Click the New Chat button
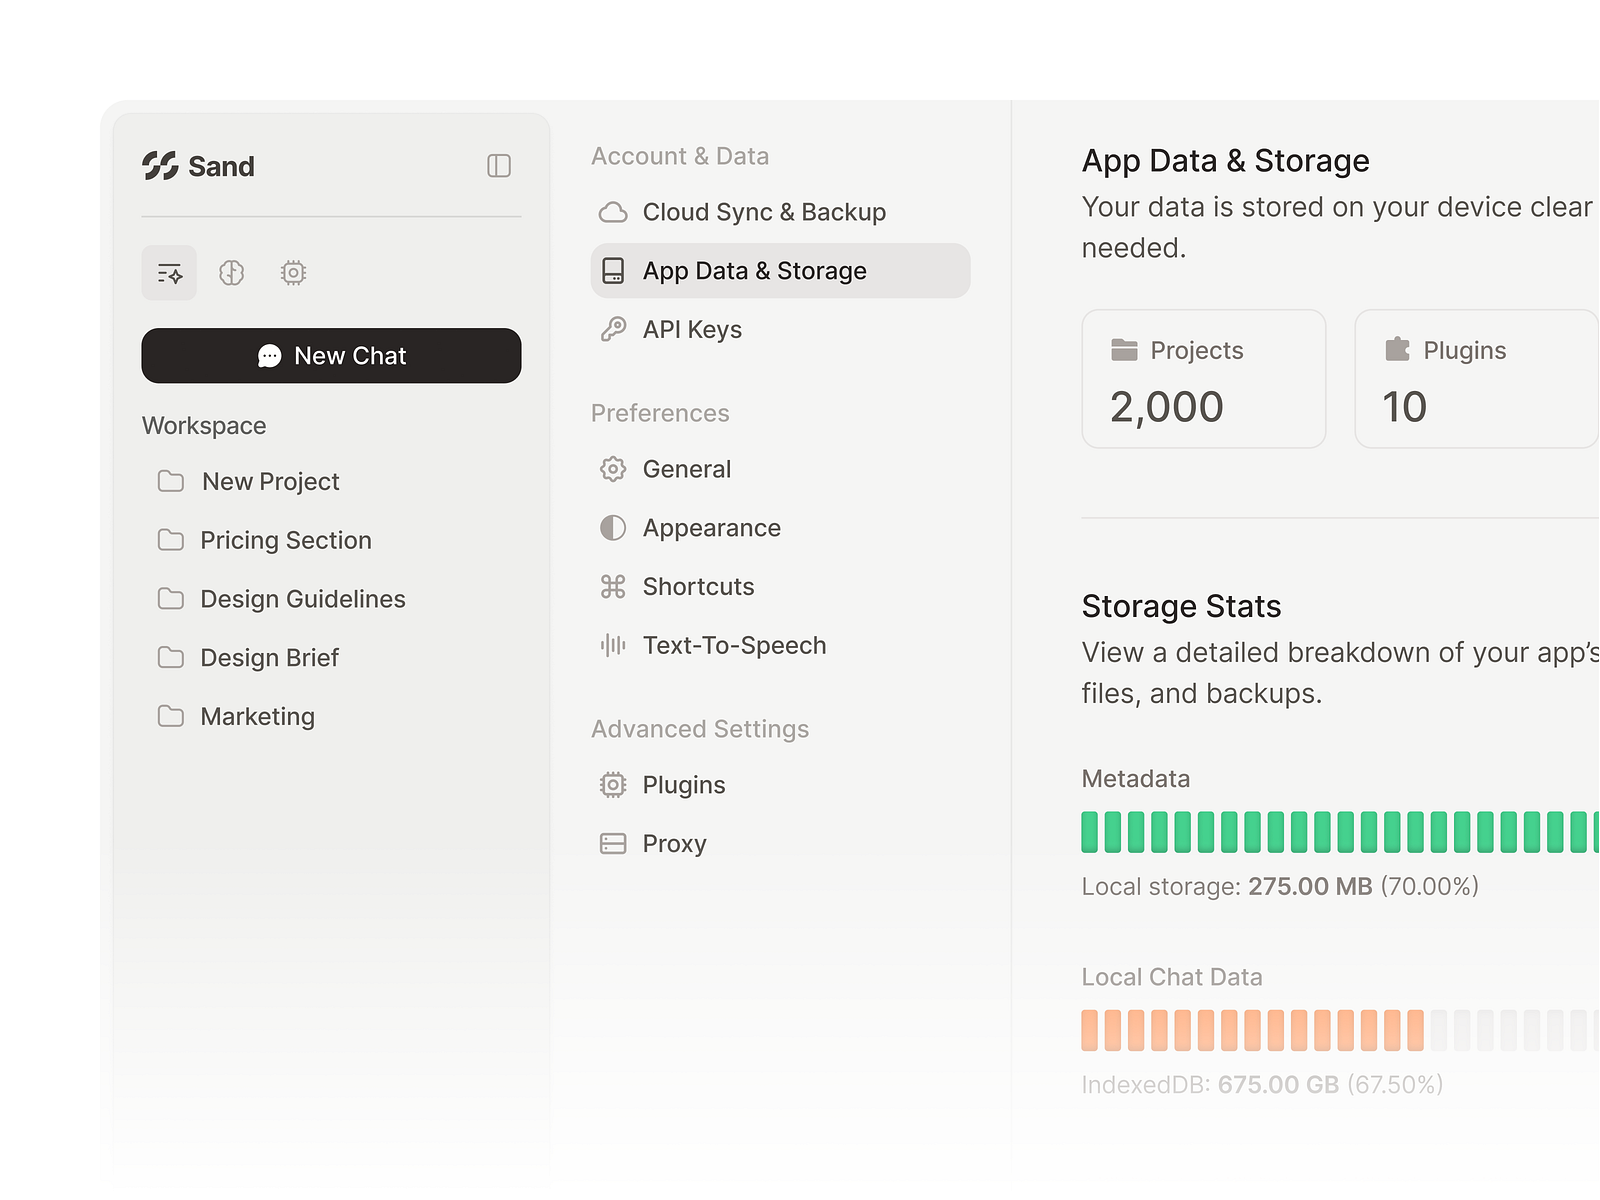The height and width of the screenshot is (1200, 1600). coord(331,355)
